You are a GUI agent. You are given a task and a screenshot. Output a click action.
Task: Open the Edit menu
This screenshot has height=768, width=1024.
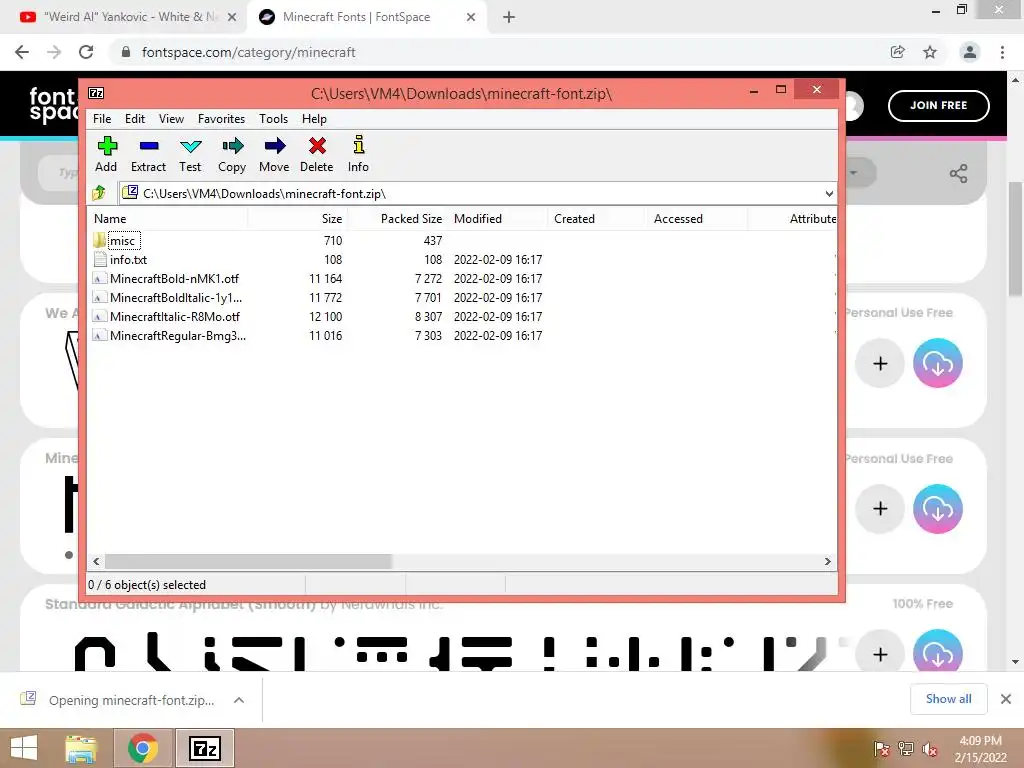pyautogui.click(x=135, y=118)
